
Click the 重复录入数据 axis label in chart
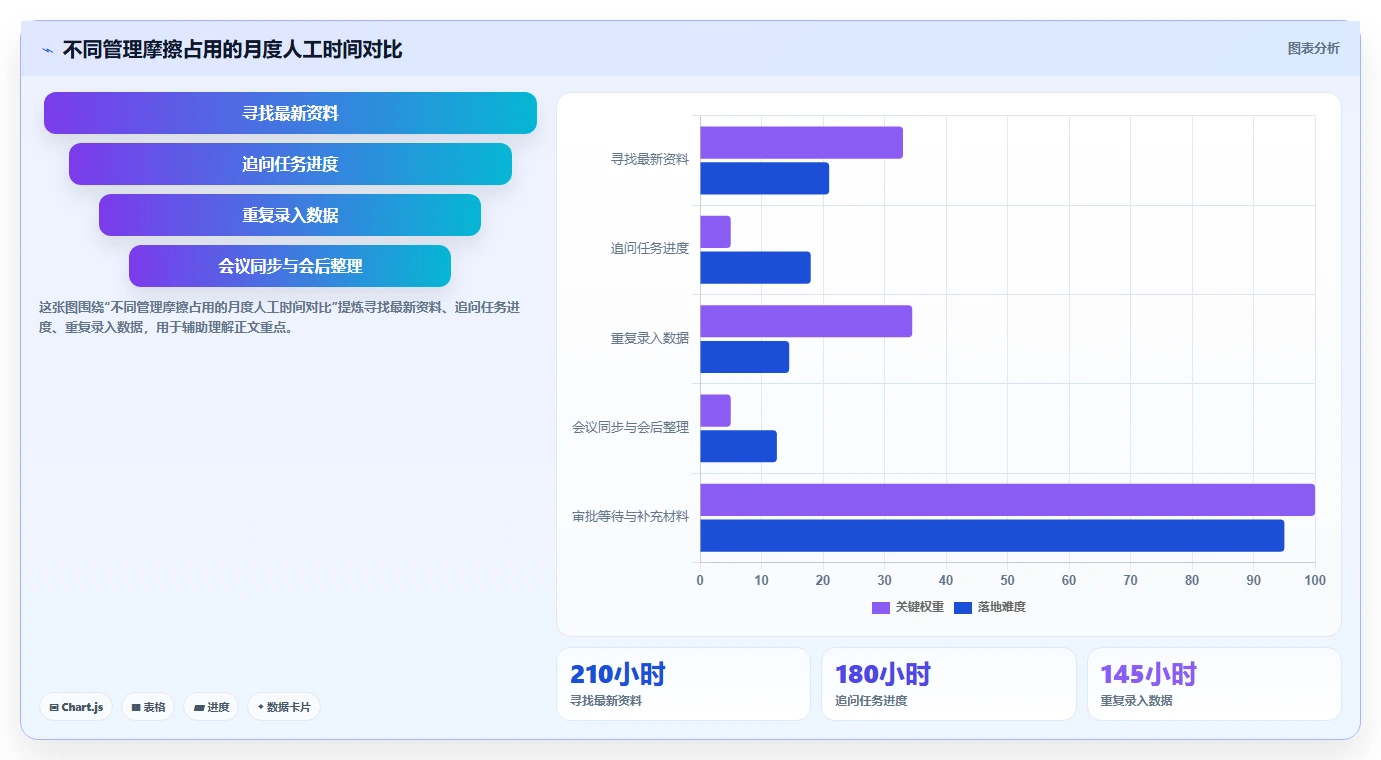[x=650, y=338]
